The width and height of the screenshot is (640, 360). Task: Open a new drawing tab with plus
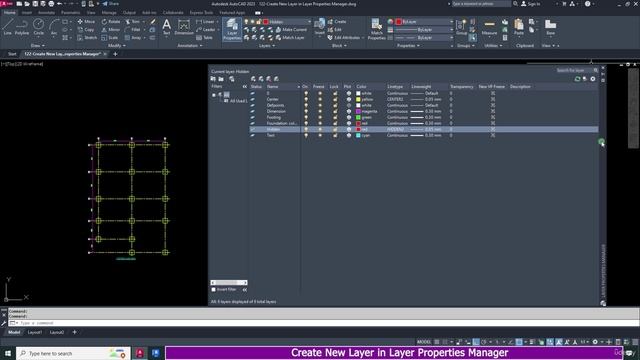[x=115, y=54]
